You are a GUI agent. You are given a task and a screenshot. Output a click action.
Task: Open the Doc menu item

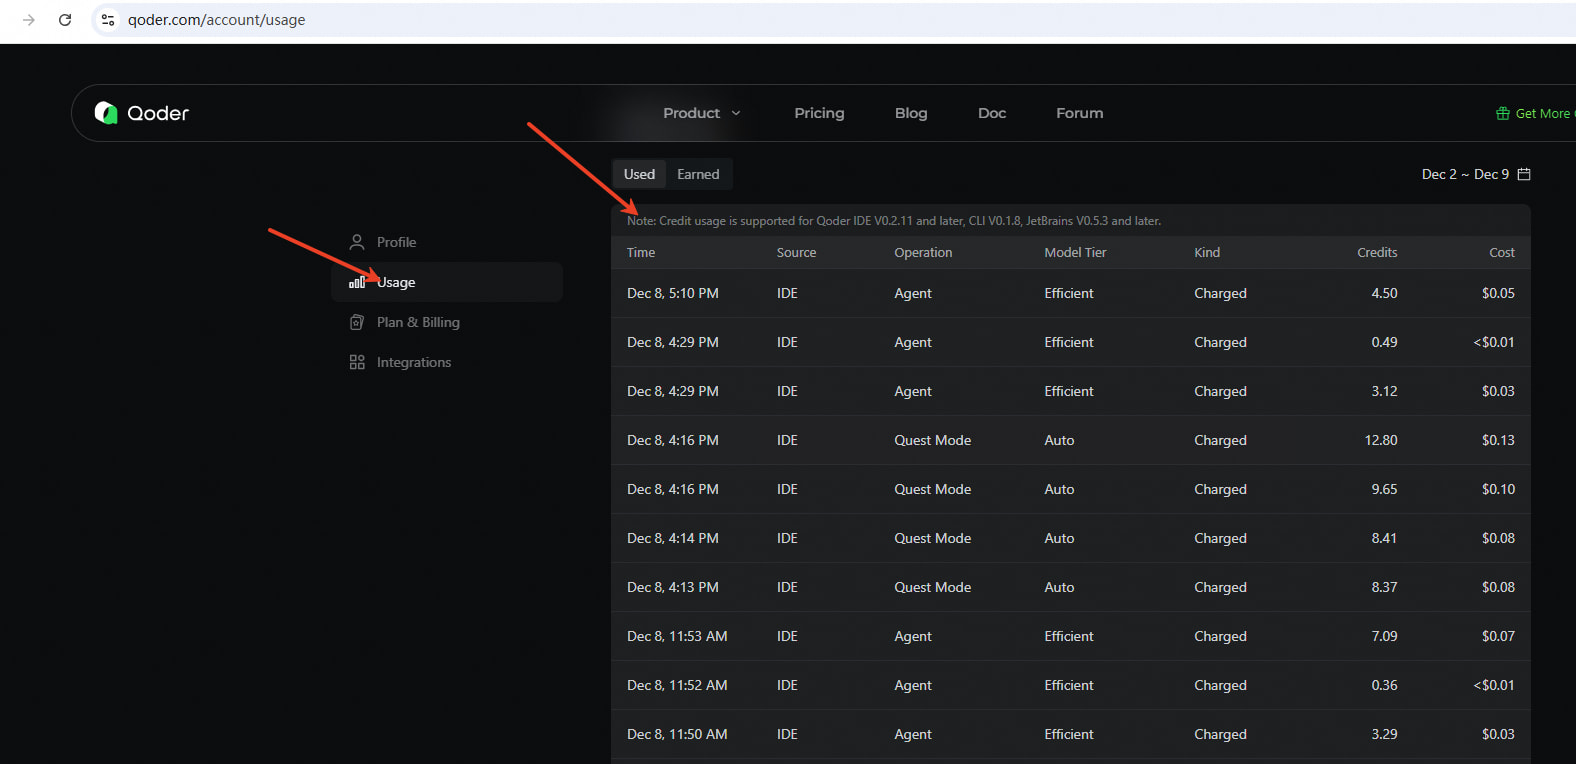pos(992,113)
